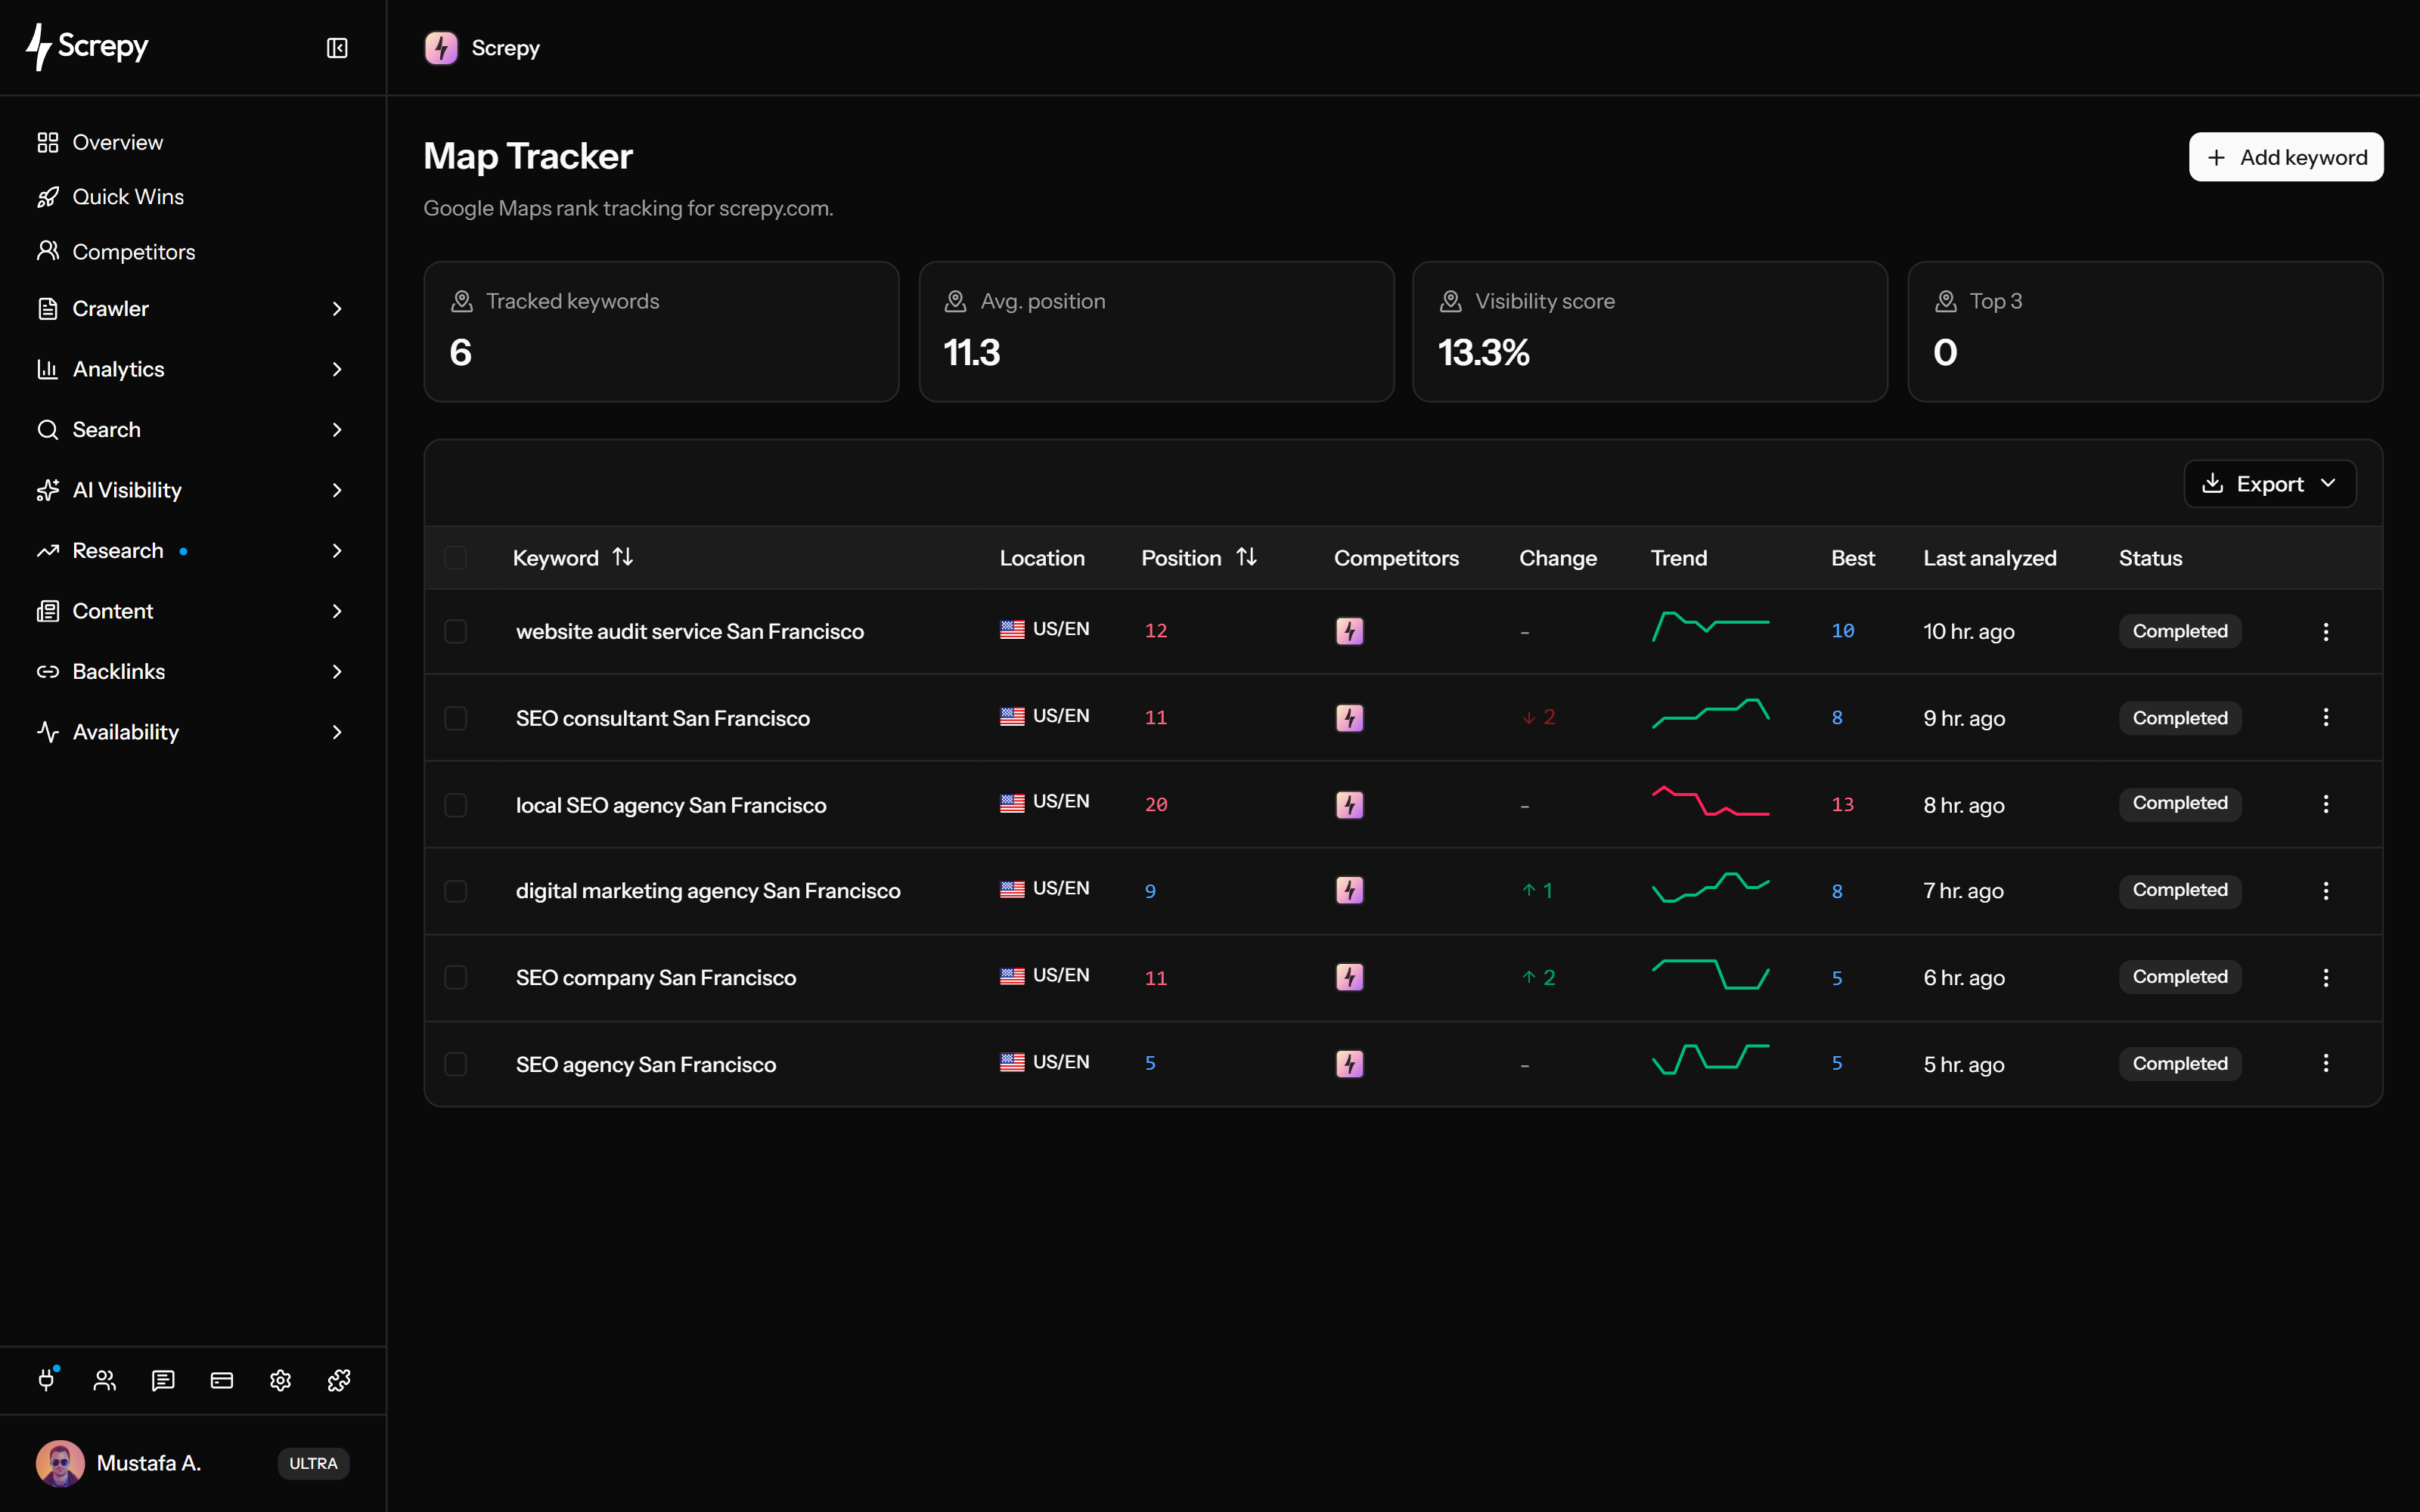Open the integrations plug icon
Viewport: 2420px width, 1512px height.
pyautogui.click(x=47, y=1380)
